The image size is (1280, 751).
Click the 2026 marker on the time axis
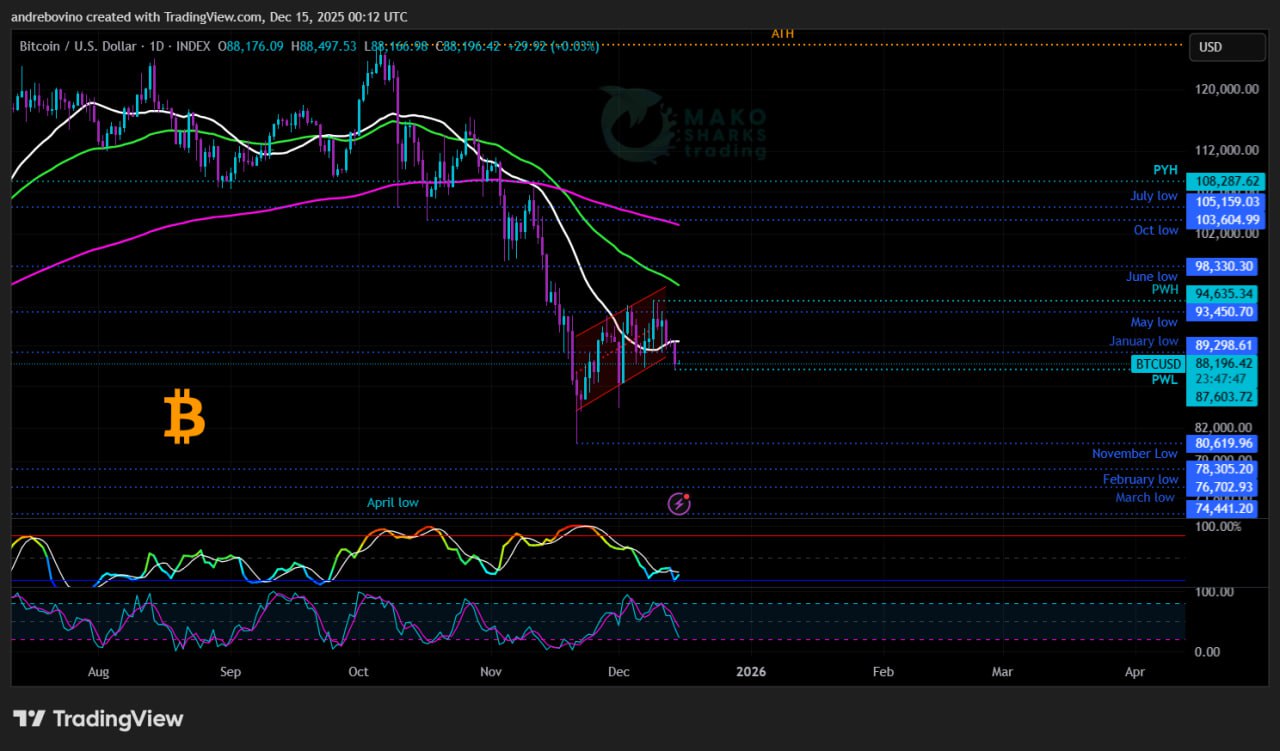[x=750, y=672]
